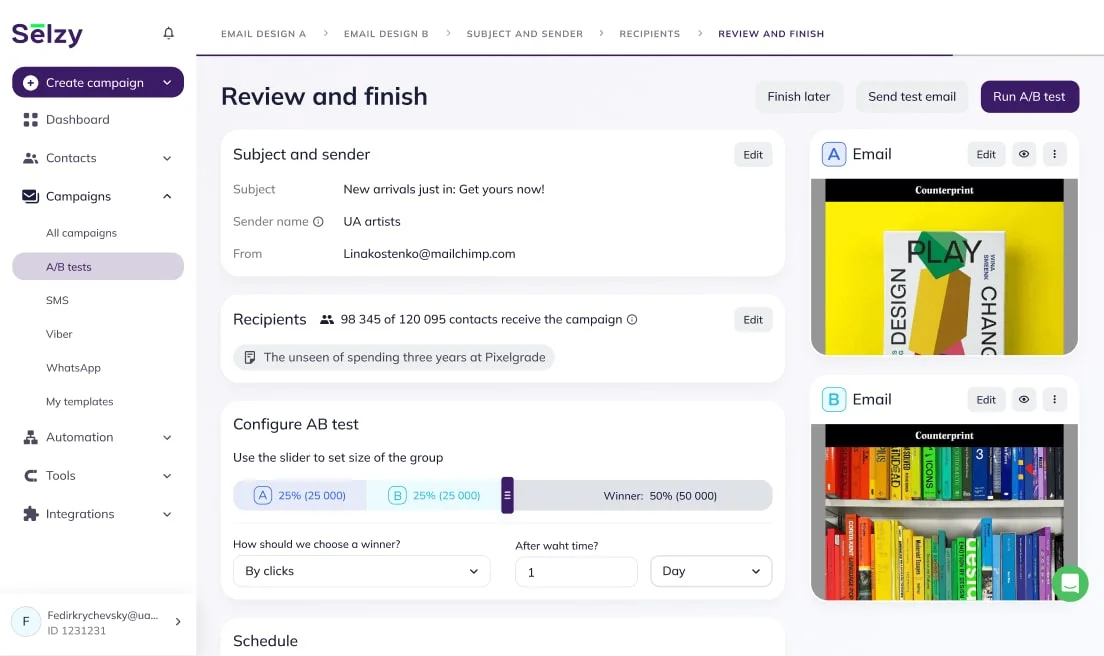Select SMS under Campaigns

tap(57, 300)
